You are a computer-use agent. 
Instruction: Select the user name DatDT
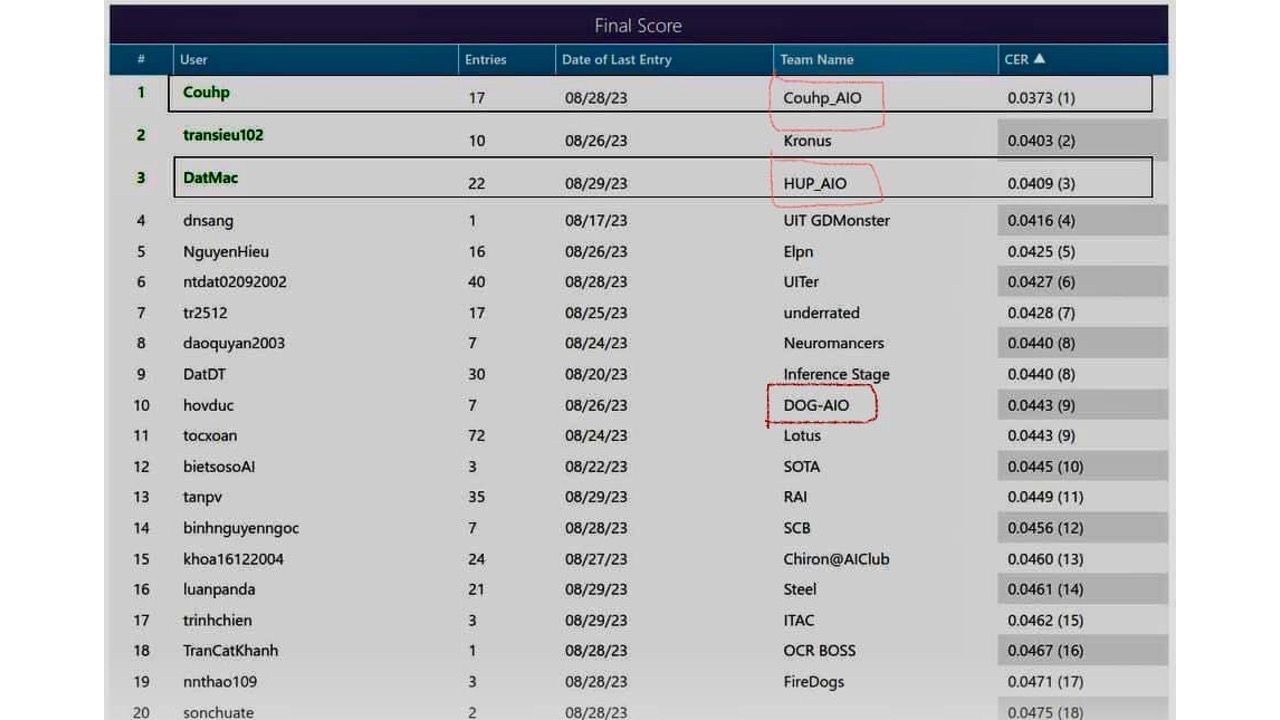(204, 374)
